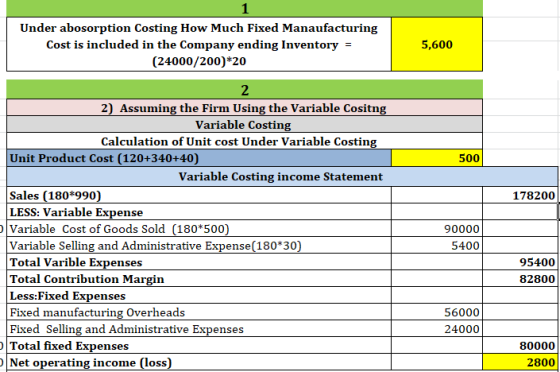The image size is (560, 372).
Task: Select the value 24000
Action: pos(437,329)
